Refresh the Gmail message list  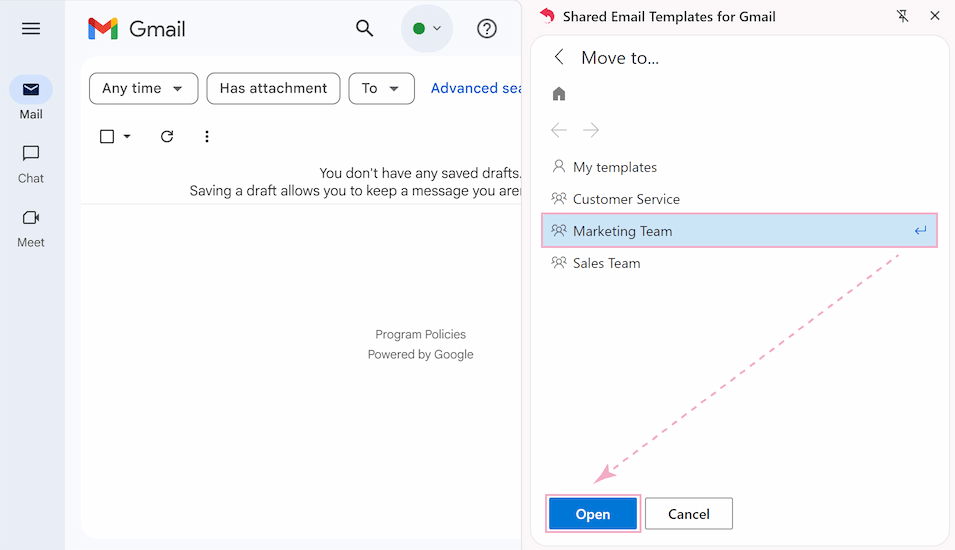point(167,136)
